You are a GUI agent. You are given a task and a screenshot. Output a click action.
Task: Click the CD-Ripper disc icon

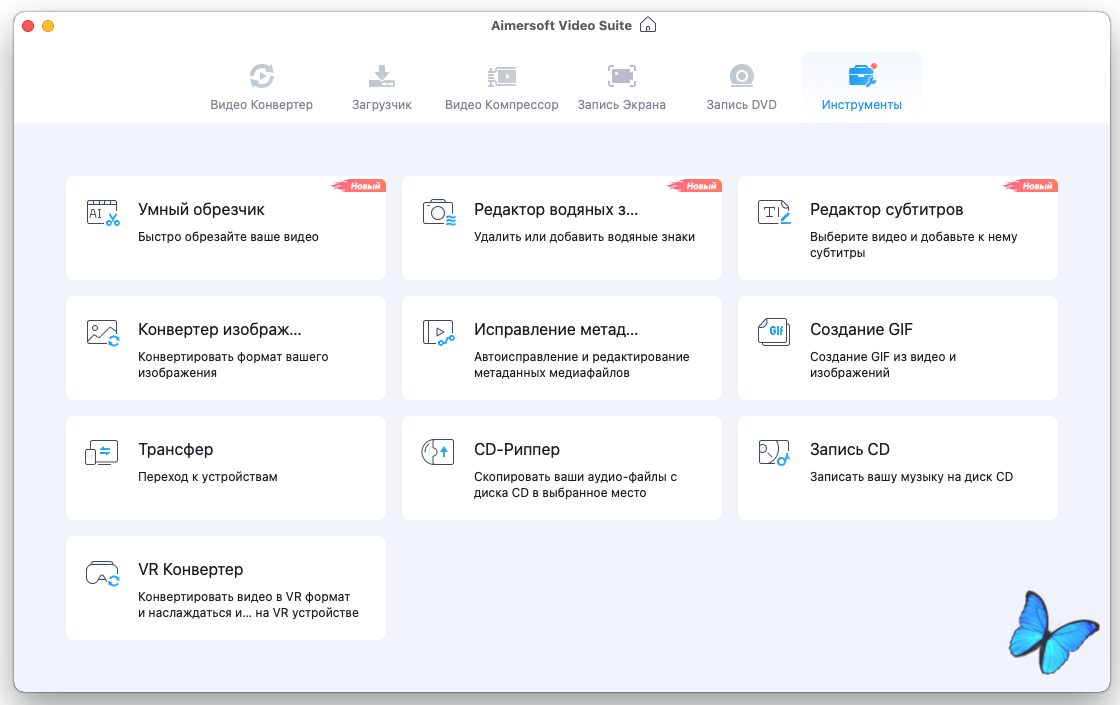tap(439, 452)
